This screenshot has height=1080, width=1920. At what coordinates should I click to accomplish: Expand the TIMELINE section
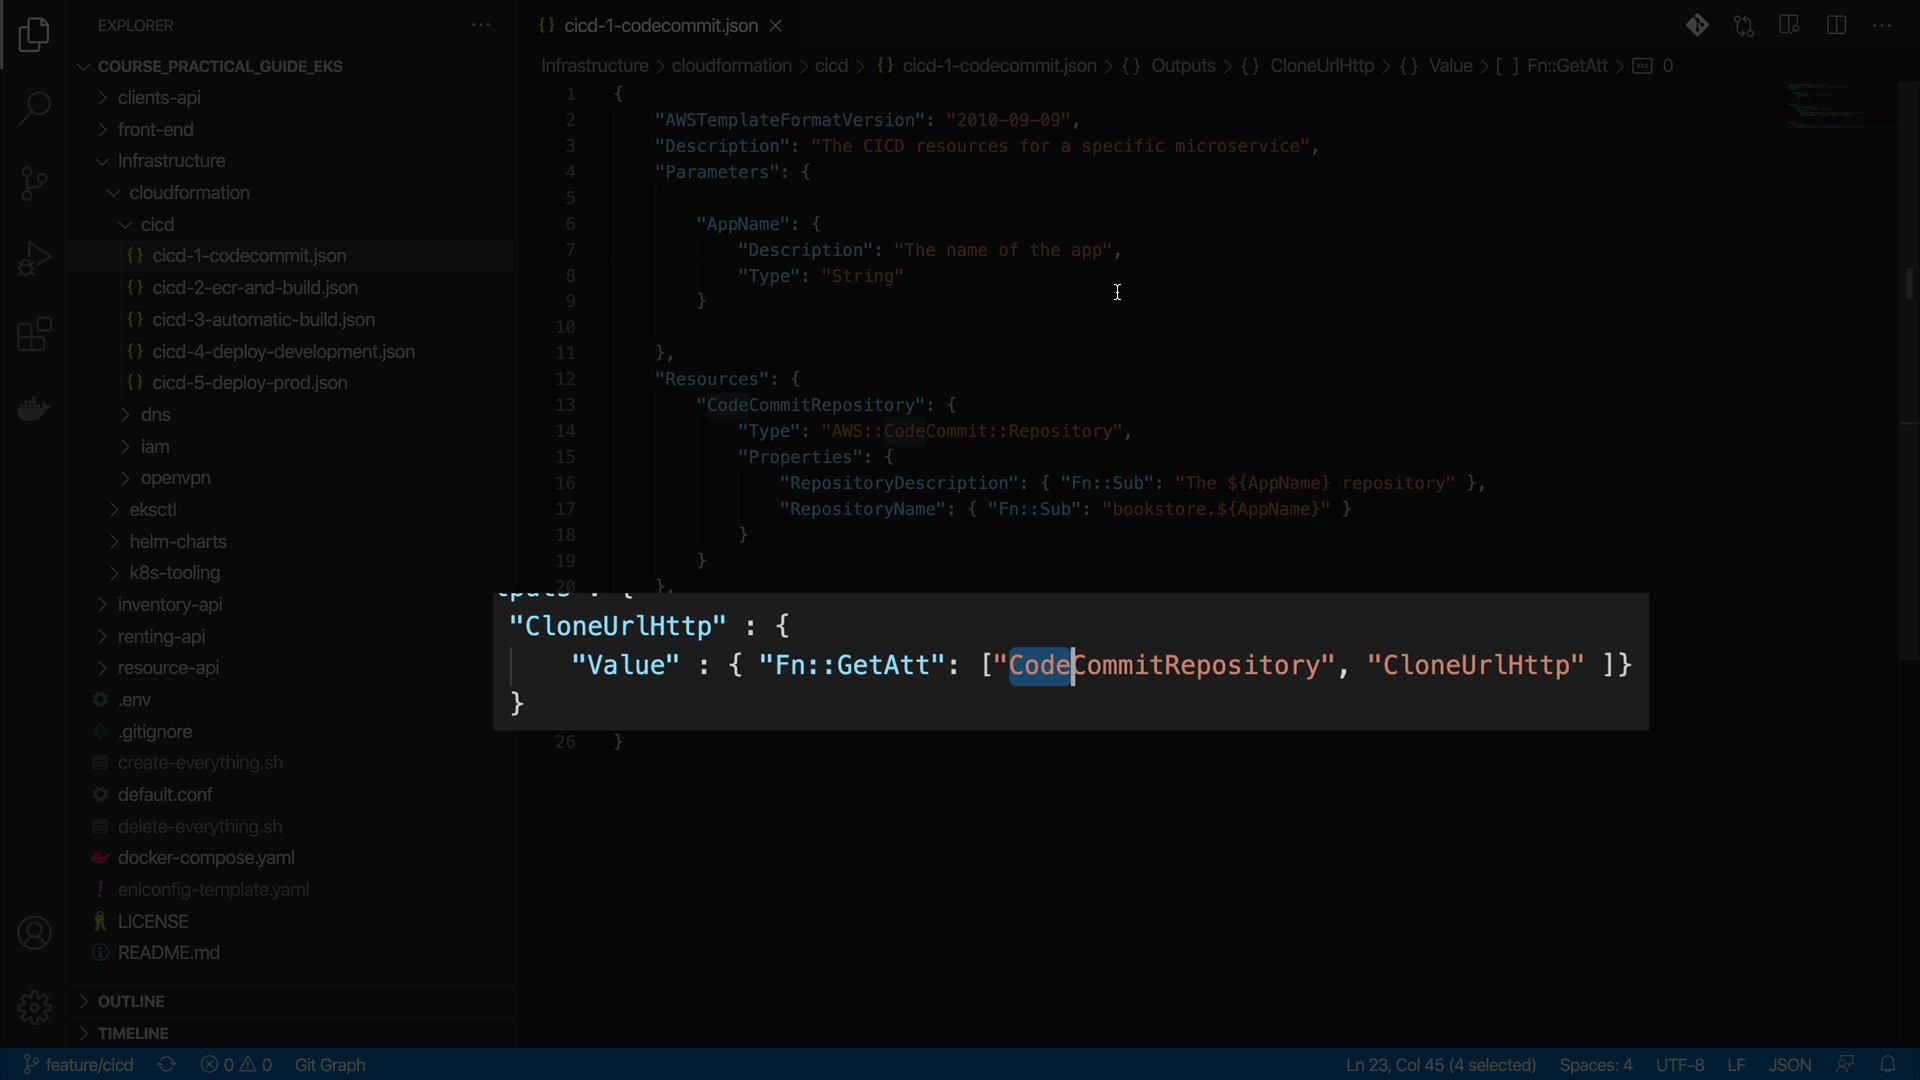(133, 1033)
